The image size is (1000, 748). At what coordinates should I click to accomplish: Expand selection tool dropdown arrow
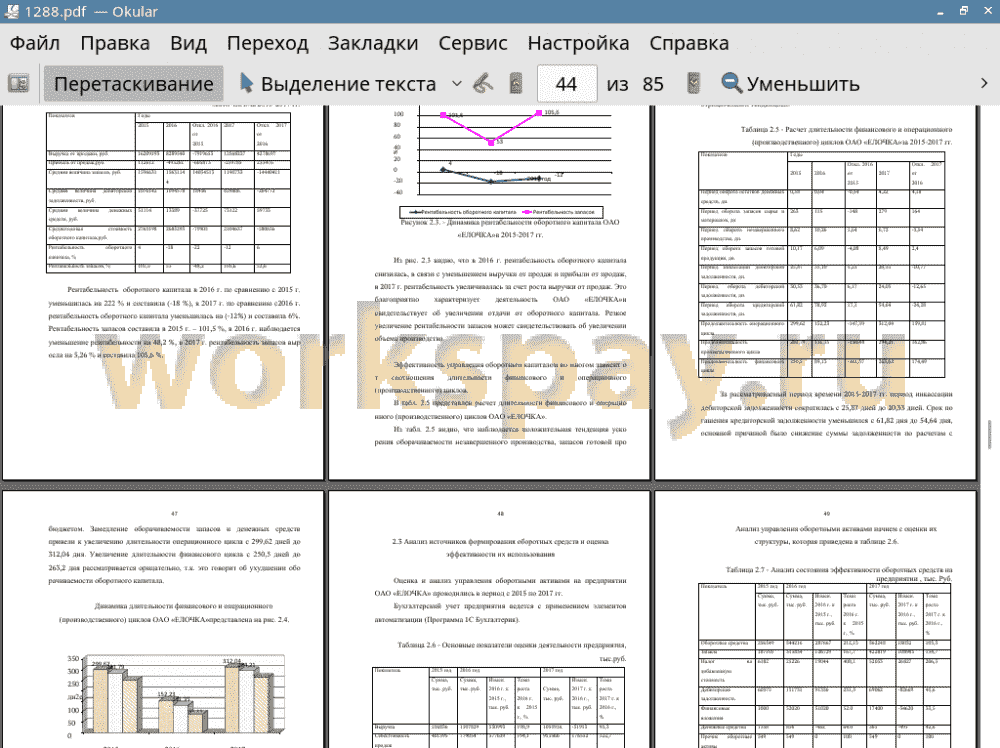[x=457, y=84]
